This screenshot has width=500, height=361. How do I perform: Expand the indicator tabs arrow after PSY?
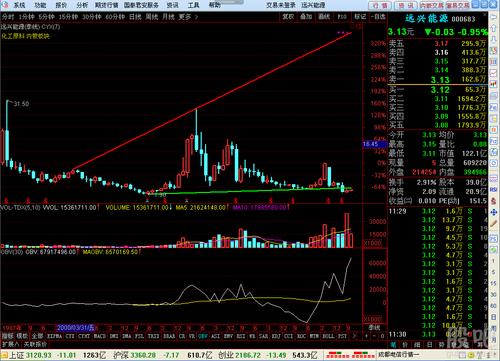coord(354,336)
